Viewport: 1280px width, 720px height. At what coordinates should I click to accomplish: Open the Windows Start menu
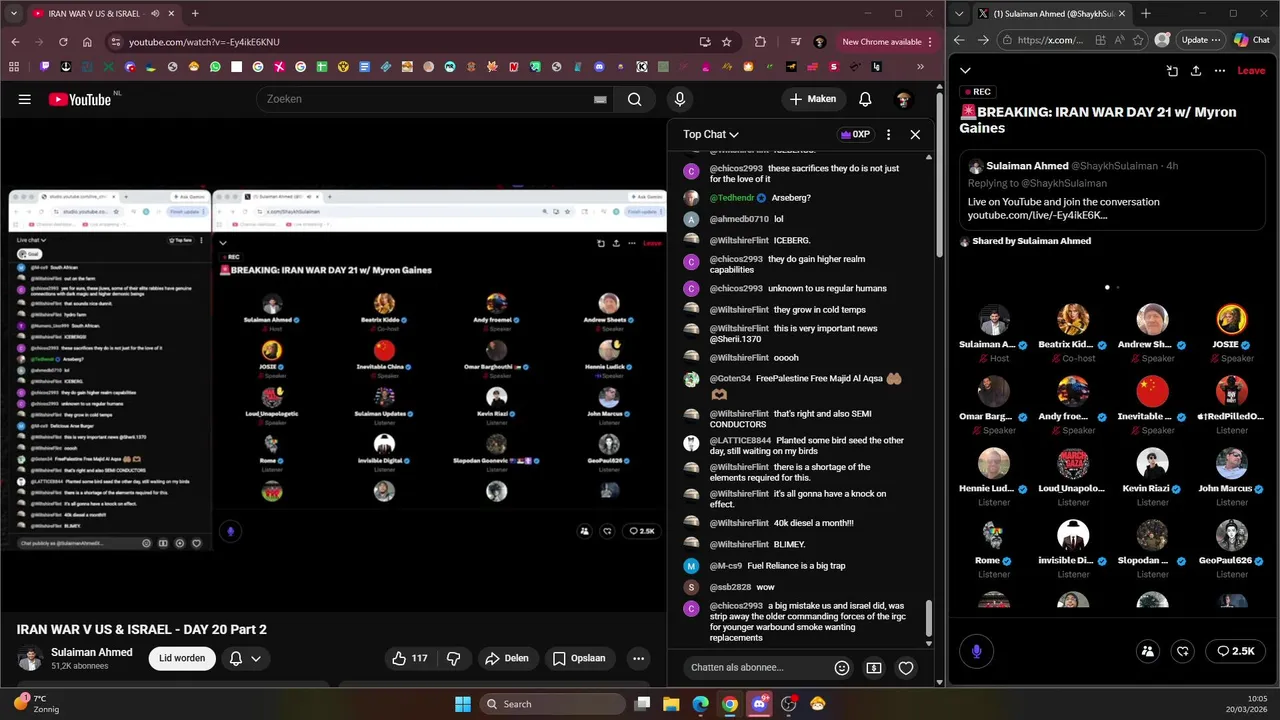pos(463,704)
